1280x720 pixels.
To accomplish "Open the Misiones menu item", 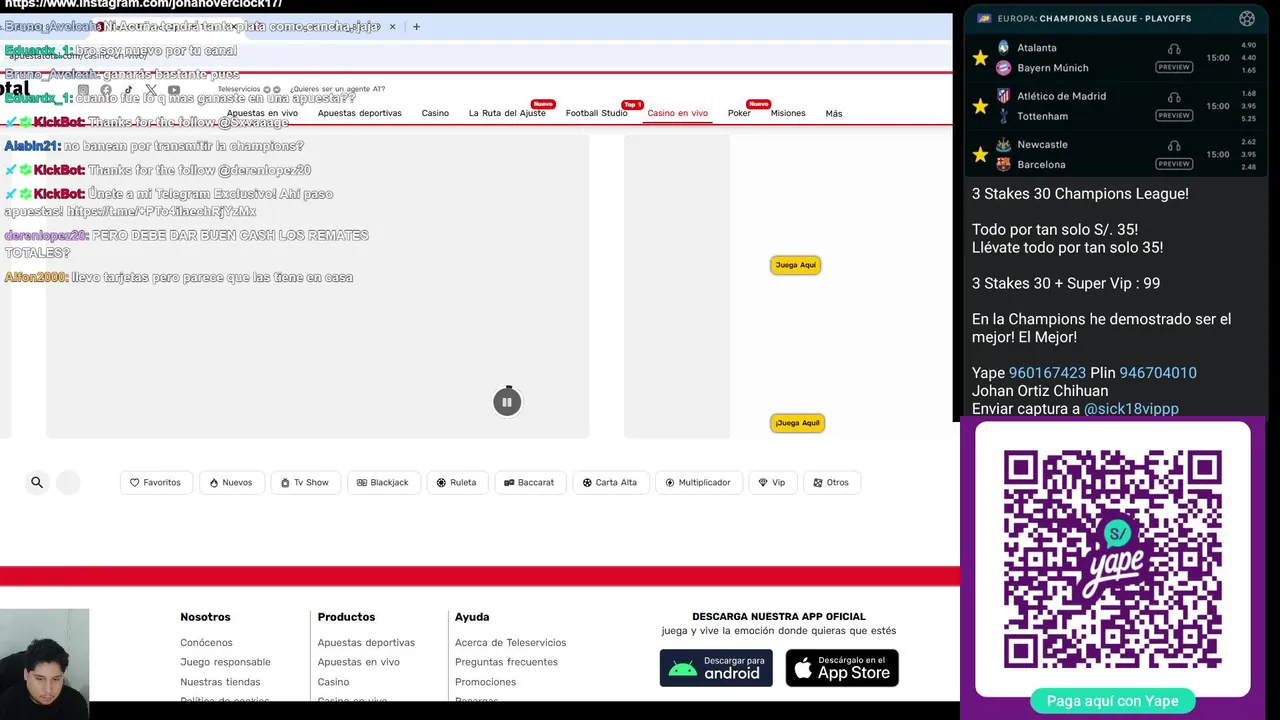I will tap(788, 113).
